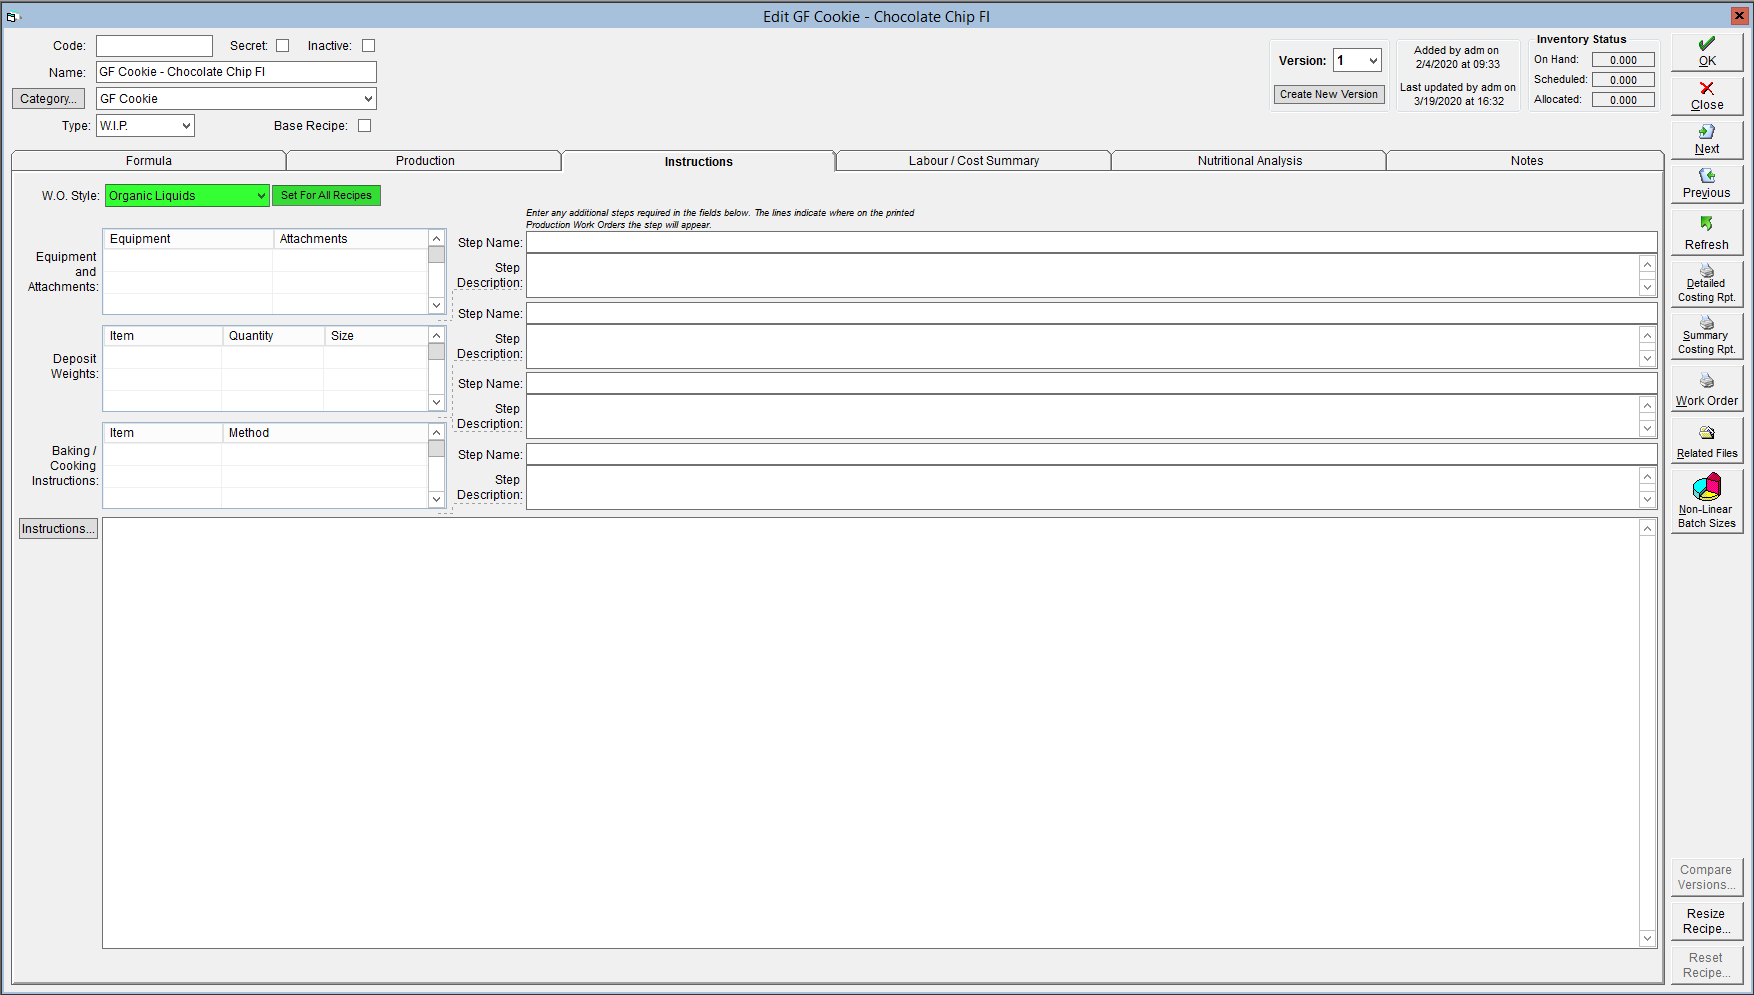Click the red X Close icon

click(1707, 88)
